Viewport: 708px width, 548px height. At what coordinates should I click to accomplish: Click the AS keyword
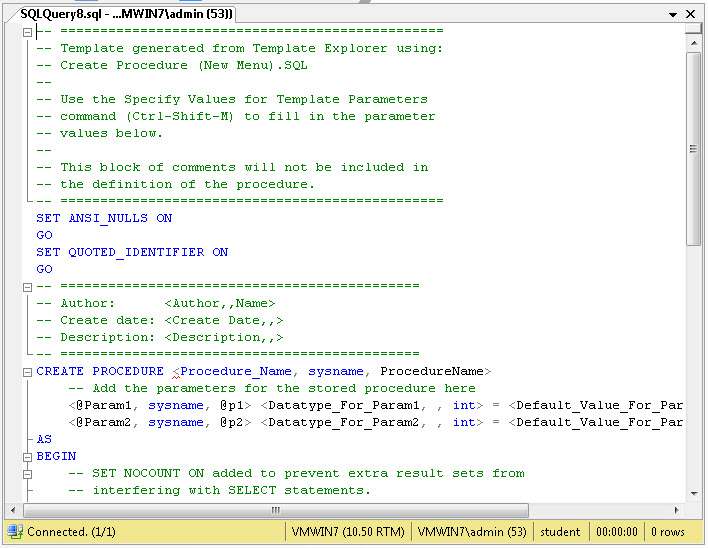pos(44,439)
